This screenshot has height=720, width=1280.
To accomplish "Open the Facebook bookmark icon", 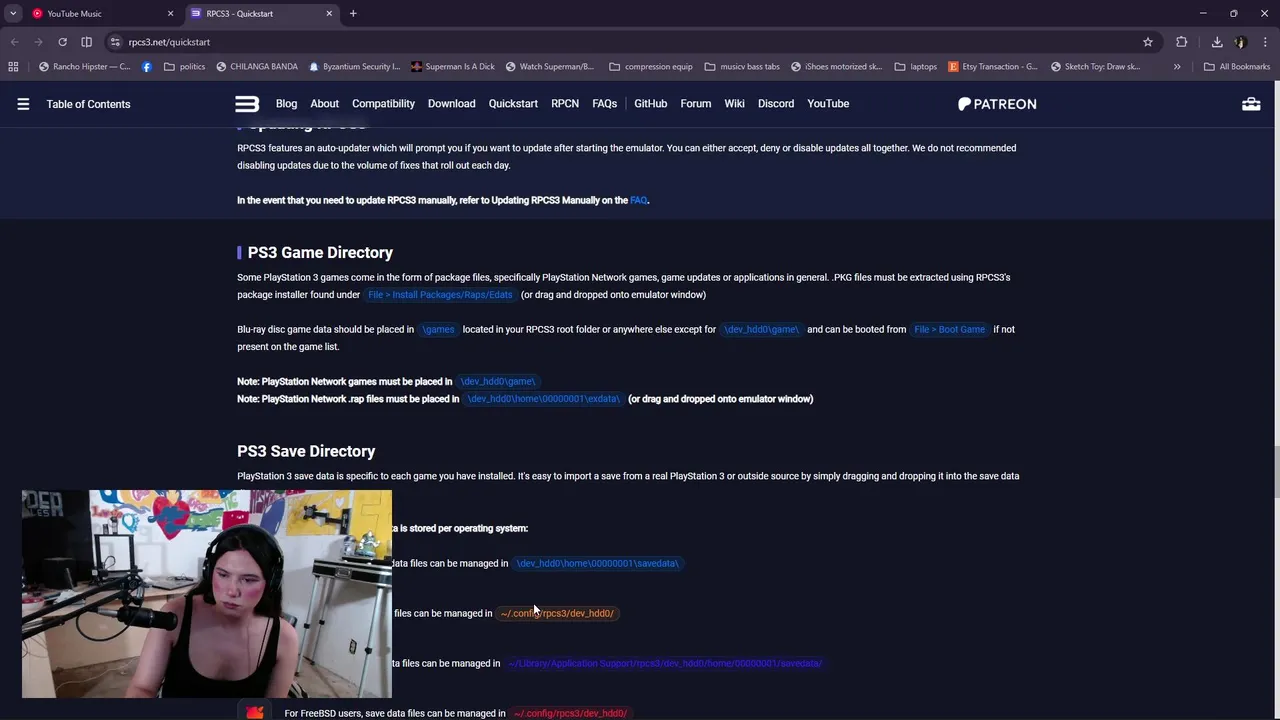I will 147,67.
